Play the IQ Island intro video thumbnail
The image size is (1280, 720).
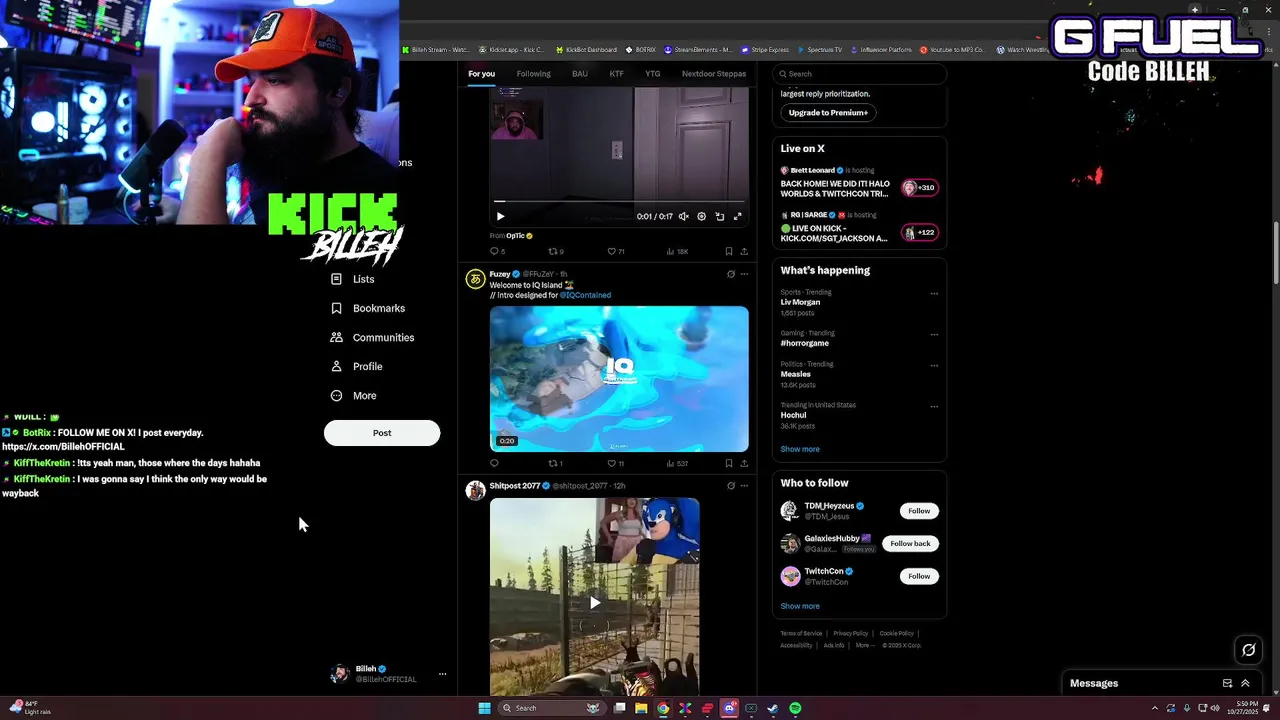pyautogui.click(x=619, y=379)
